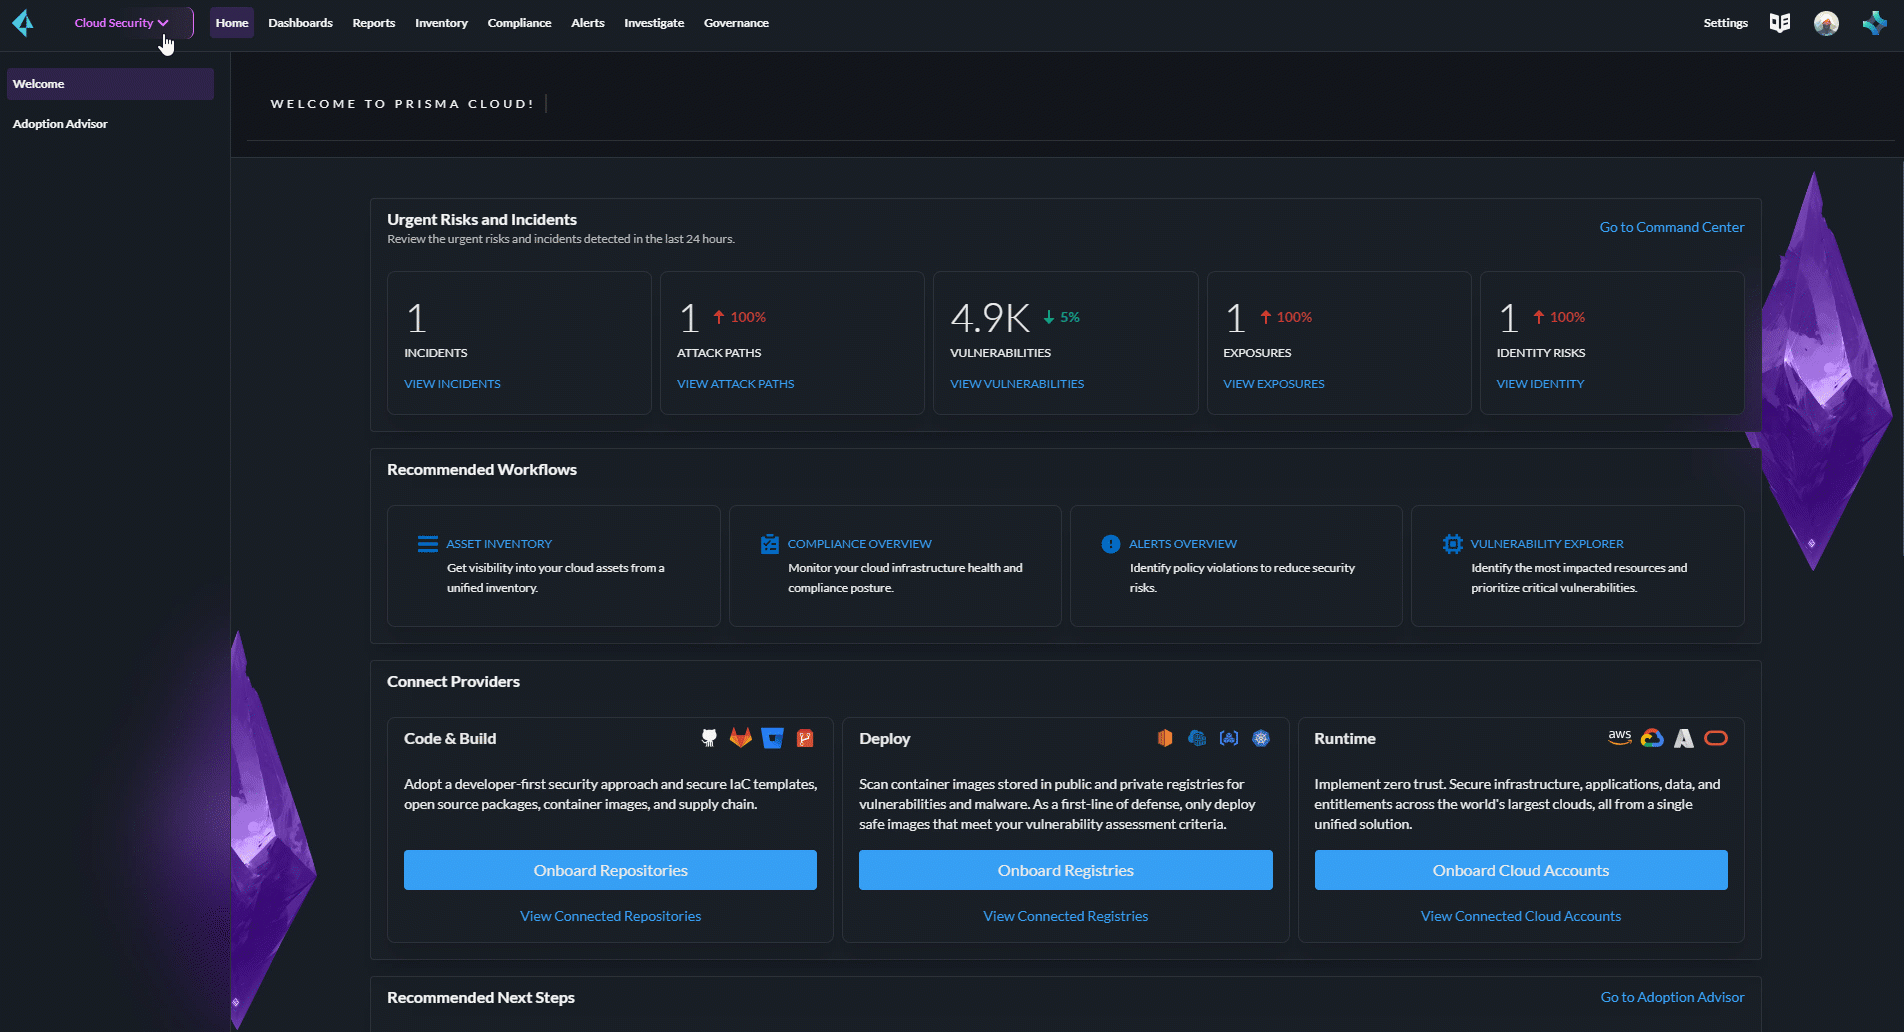Viewport: 1904px width, 1032px height.
Task: Open the Vulnerability Explorer workflow link
Action: pyautogui.click(x=1546, y=544)
